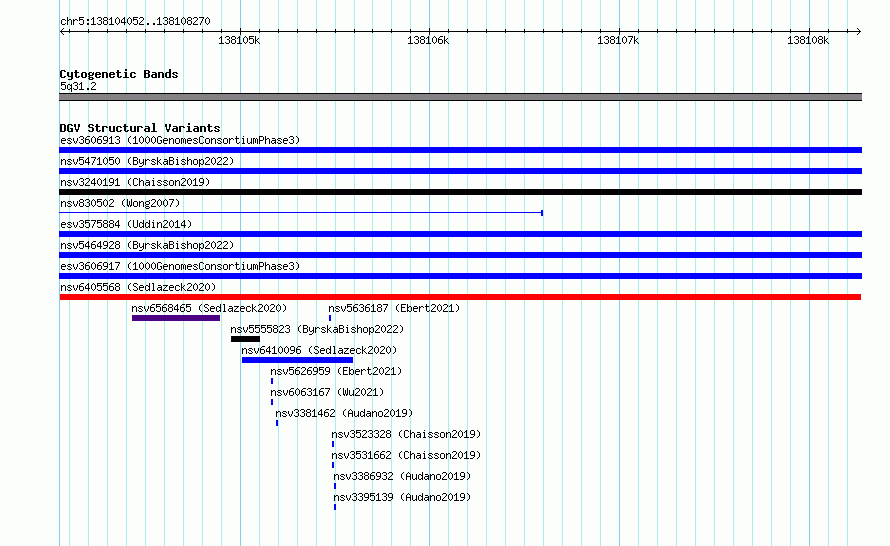Select the black bar for nsv3240191

(x=460, y=192)
